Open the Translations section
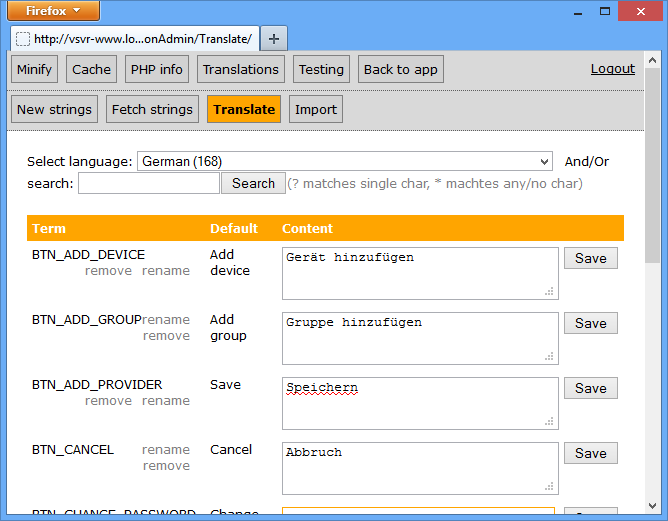Screen dimensions: 668x521 241,69
